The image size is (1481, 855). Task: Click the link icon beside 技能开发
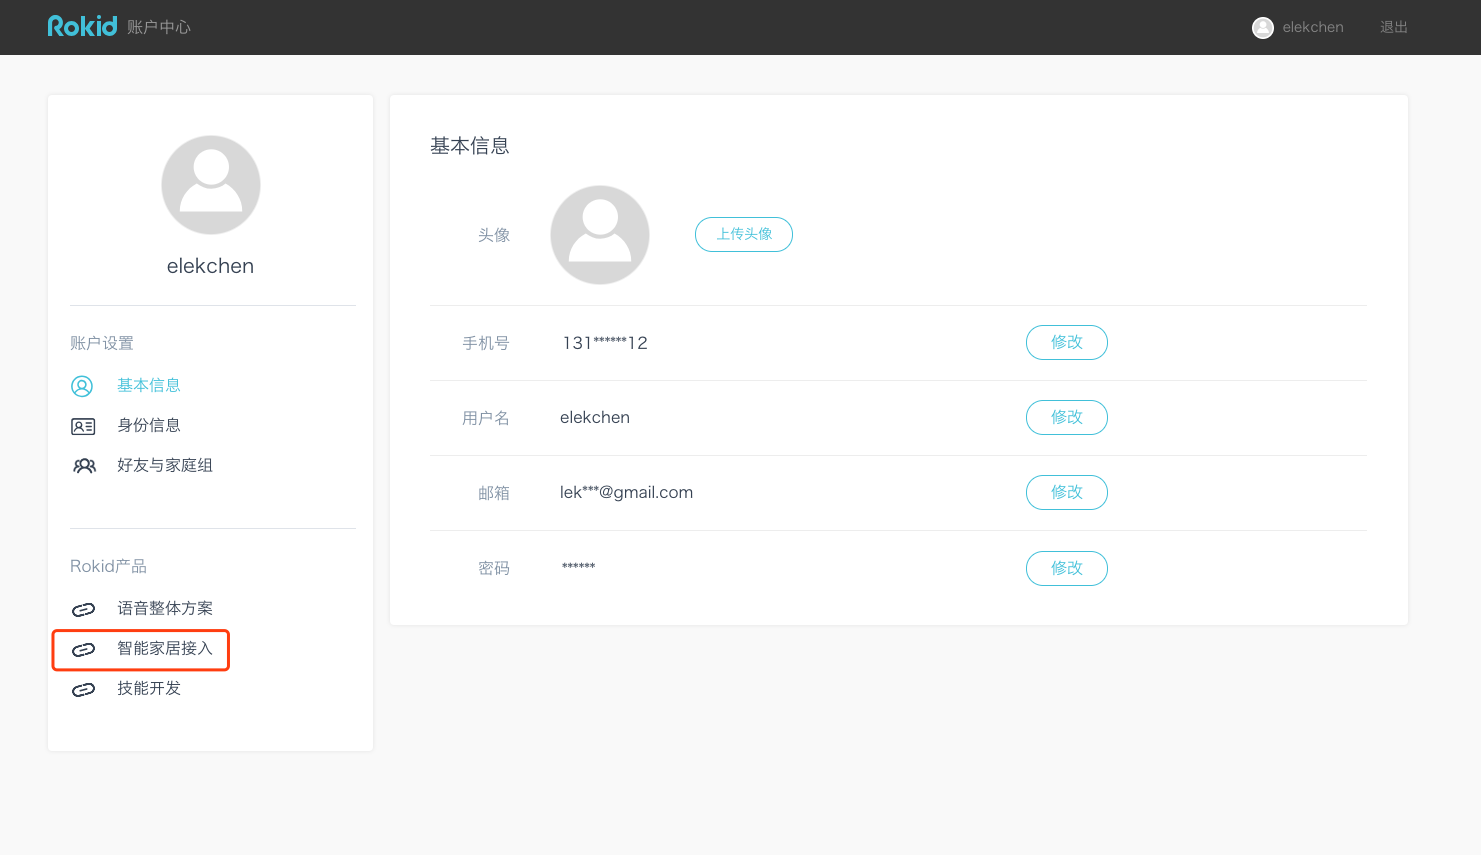pyautogui.click(x=83, y=690)
